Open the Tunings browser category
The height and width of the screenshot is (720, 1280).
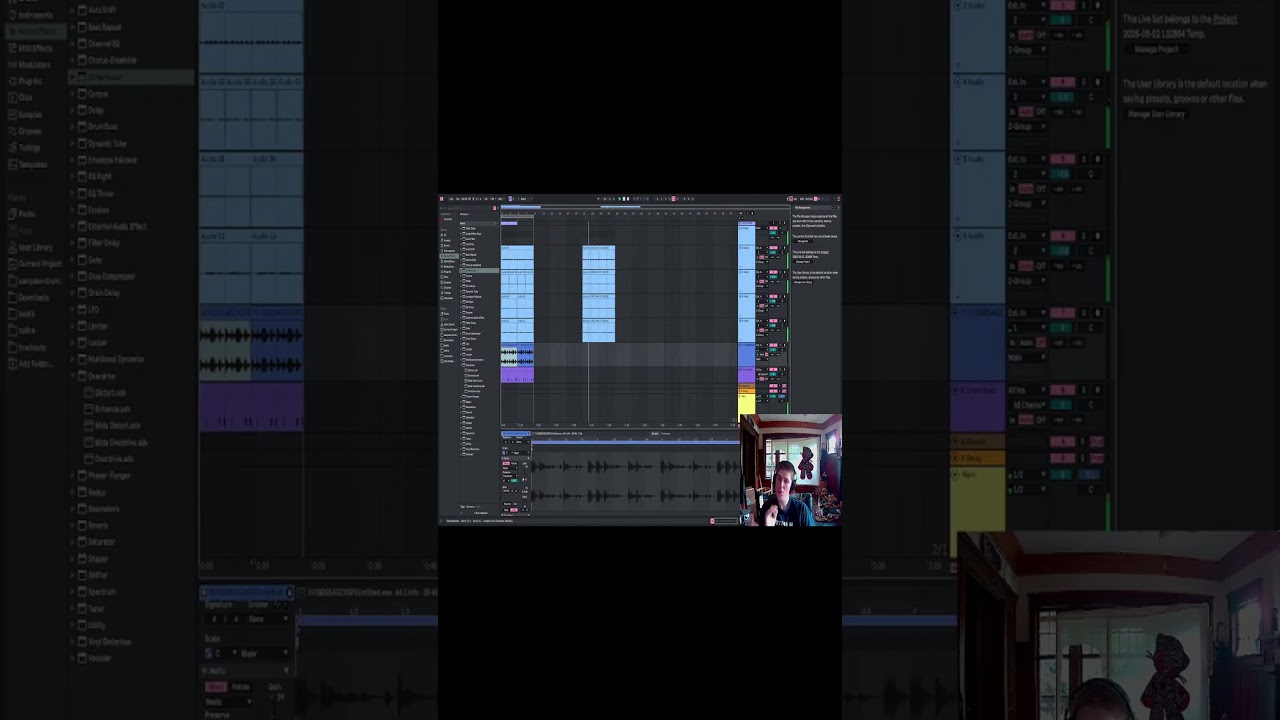click(x=447, y=293)
